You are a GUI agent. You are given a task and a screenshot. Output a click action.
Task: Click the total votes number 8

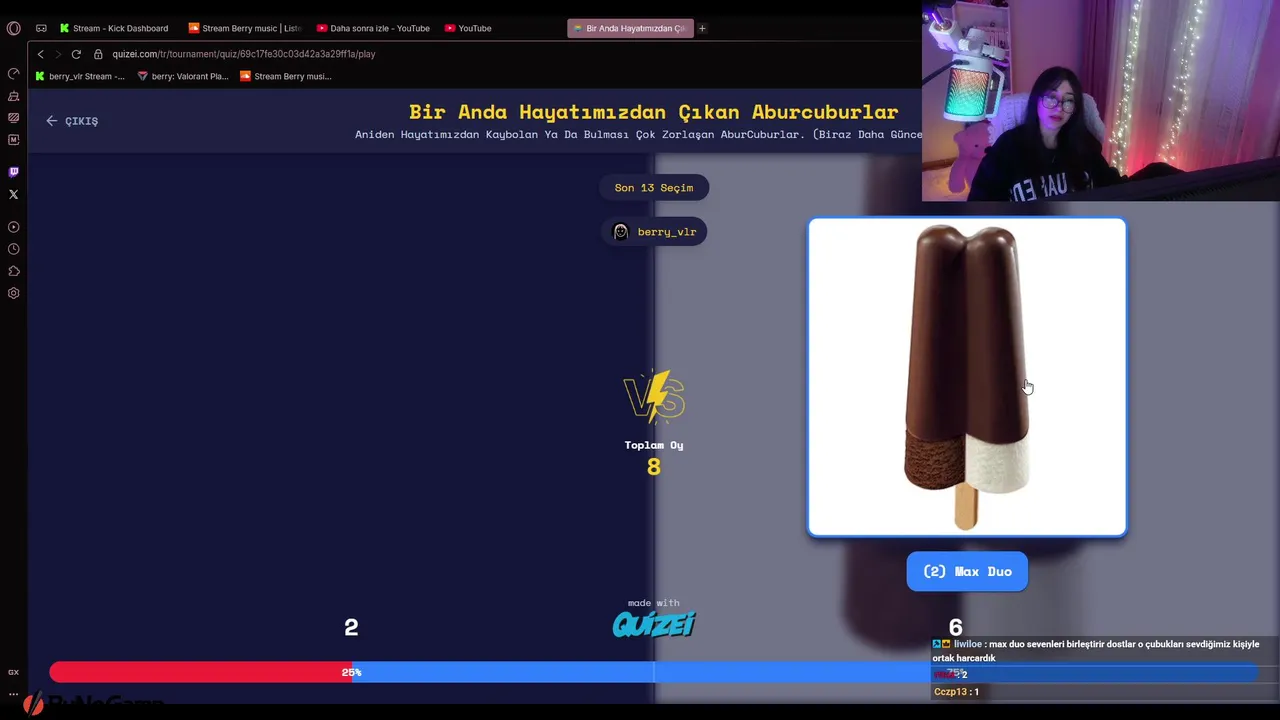654,467
